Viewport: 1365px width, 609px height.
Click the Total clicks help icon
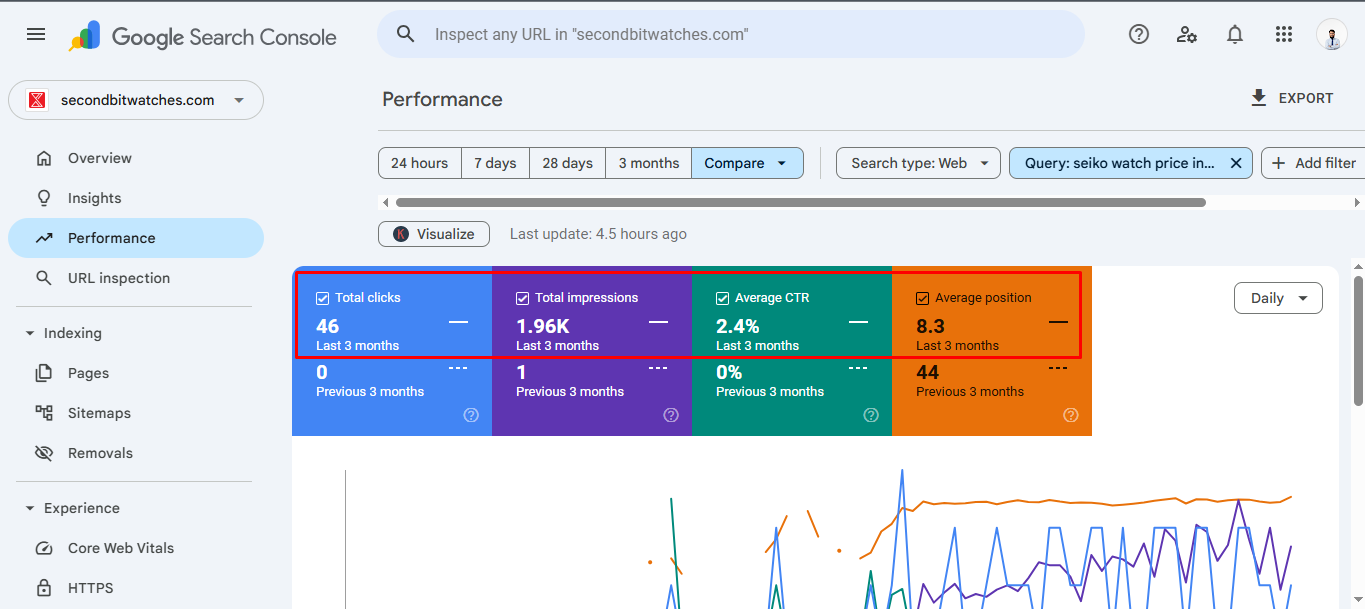click(471, 415)
